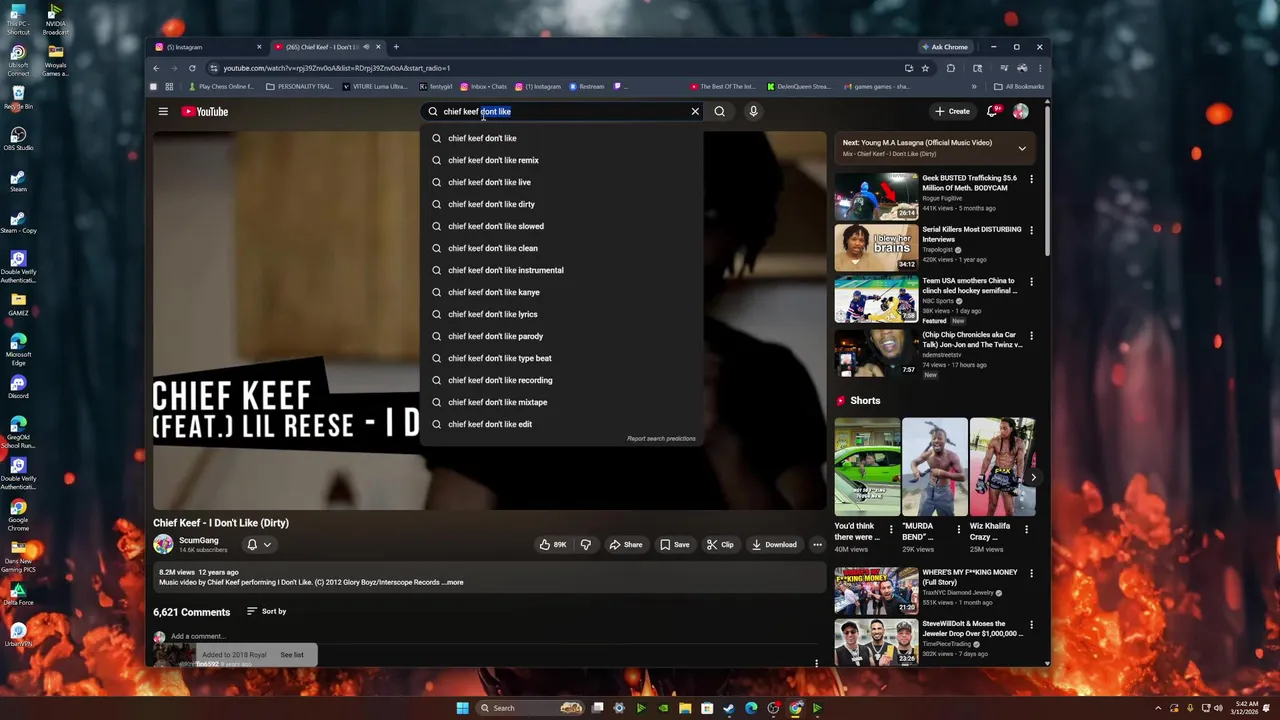Open menu for Team USA smothers China video

tap(1031, 282)
